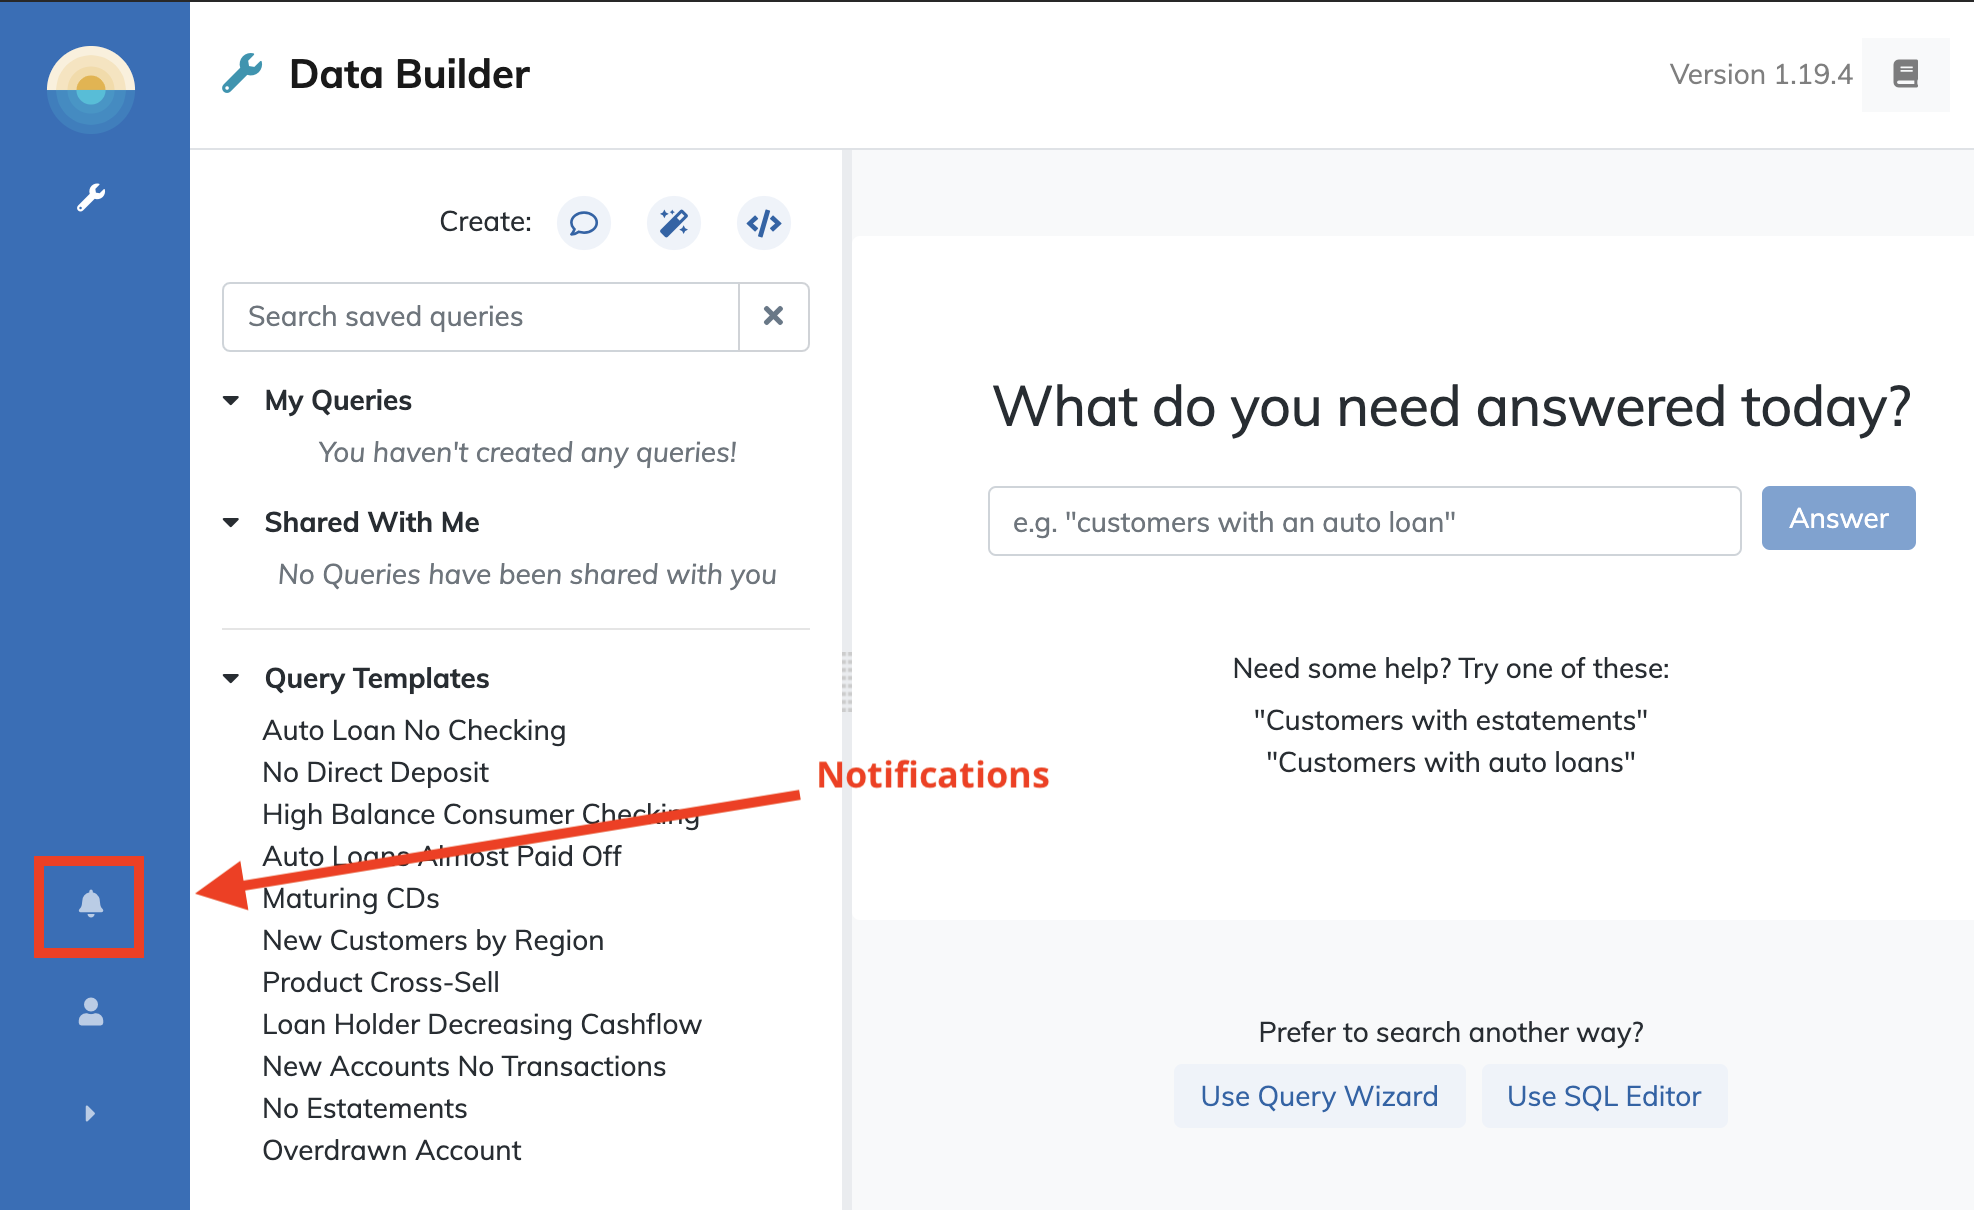Image resolution: width=1974 pixels, height=1210 pixels.
Task: Open New Accounts No Transactions template
Action: tap(464, 1066)
